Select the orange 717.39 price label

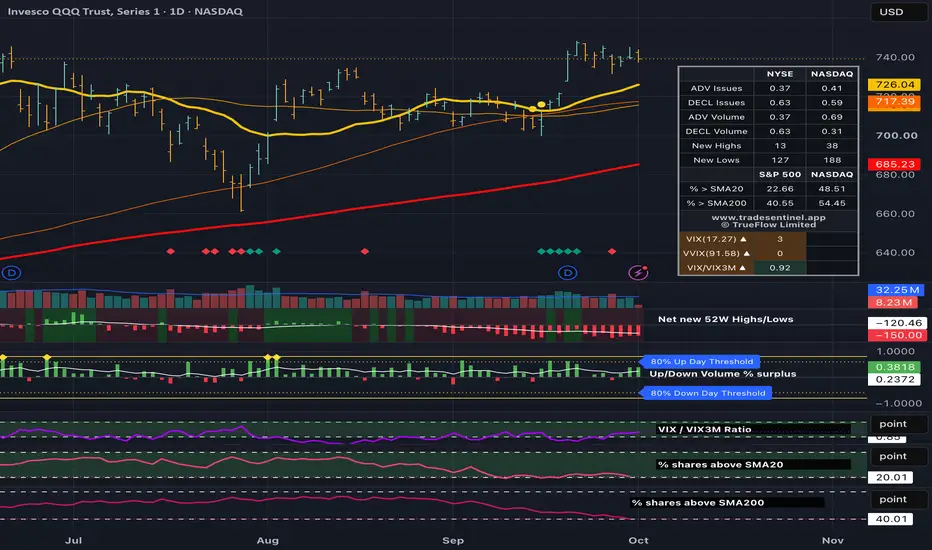(x=895, y=102)
